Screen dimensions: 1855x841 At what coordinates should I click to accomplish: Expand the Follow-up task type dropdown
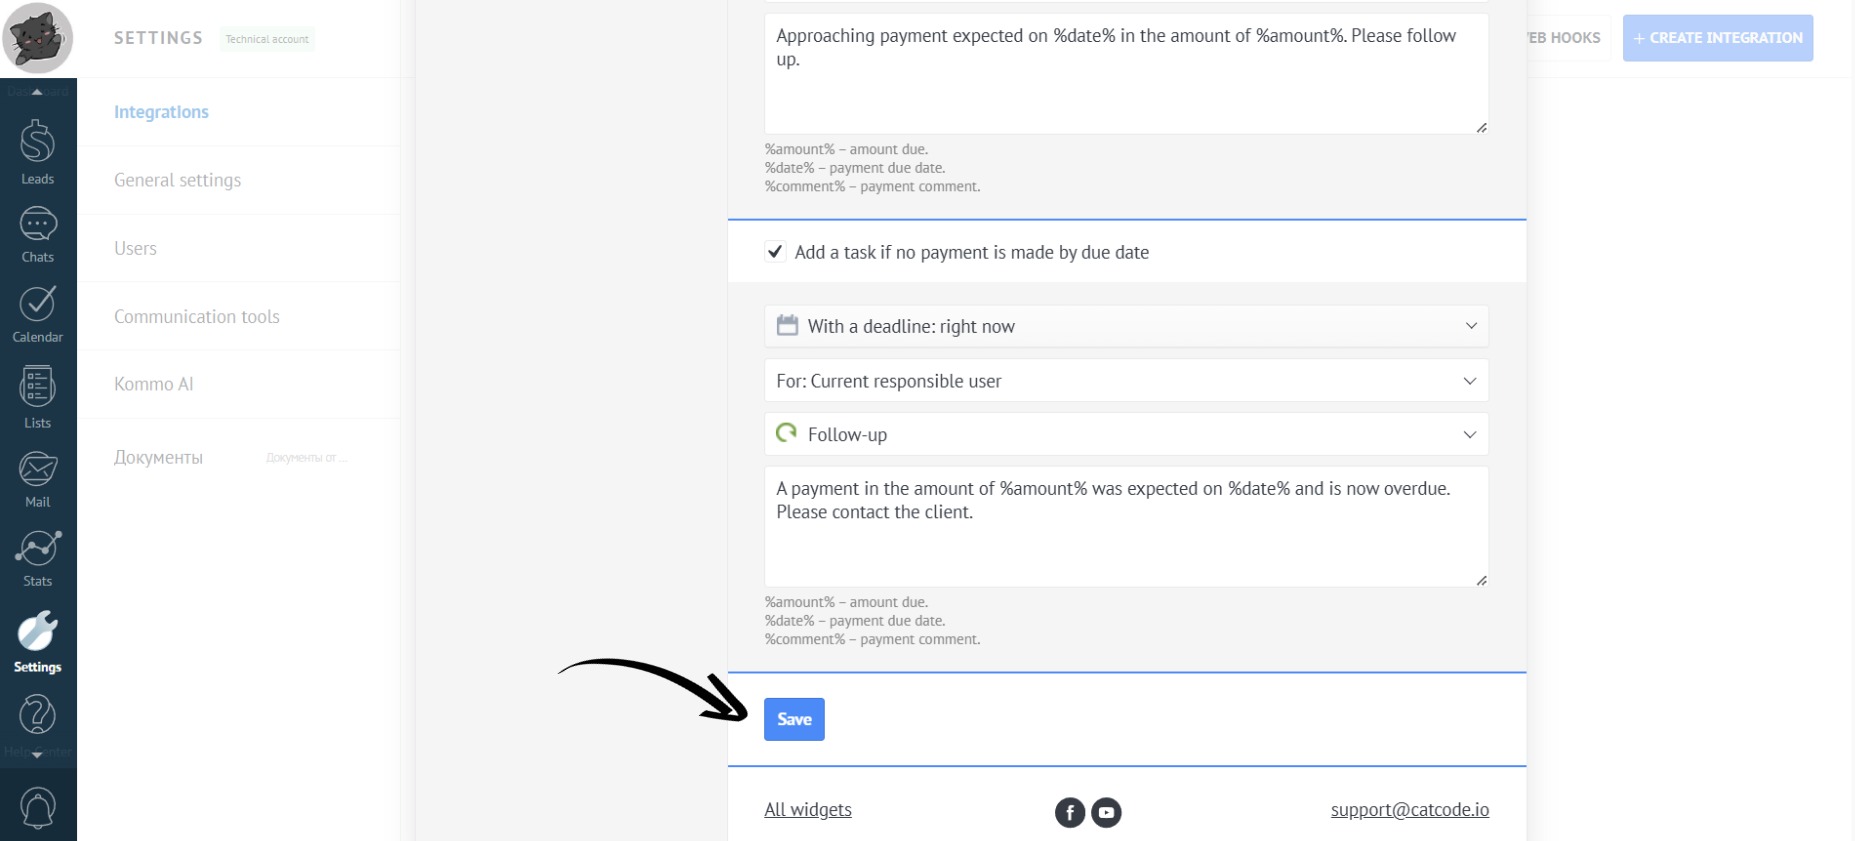(1126, 435)
